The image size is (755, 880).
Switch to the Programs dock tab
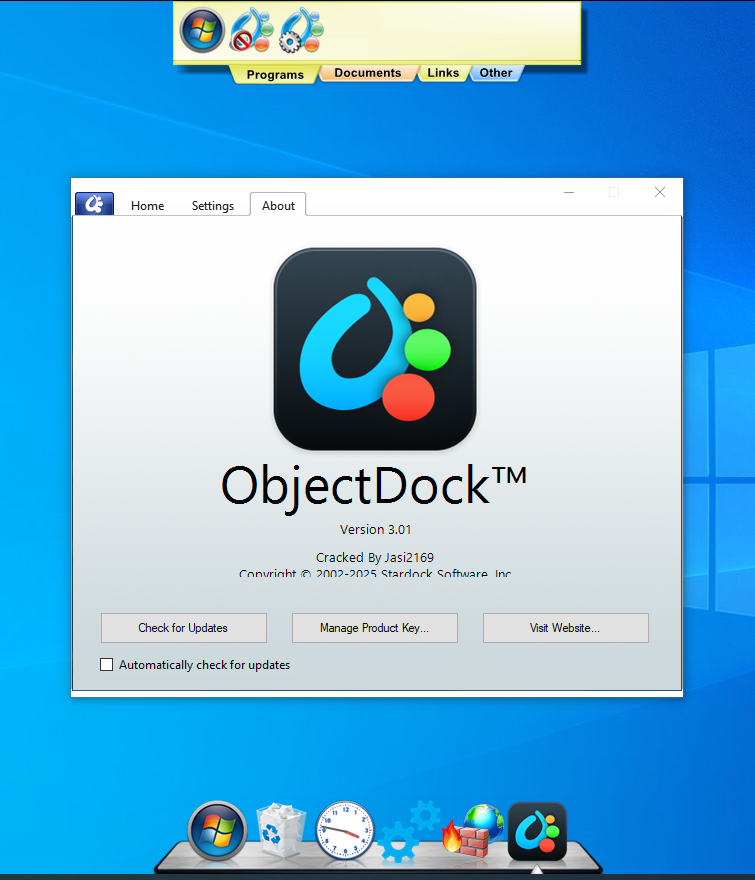click(x=275, y=74)
